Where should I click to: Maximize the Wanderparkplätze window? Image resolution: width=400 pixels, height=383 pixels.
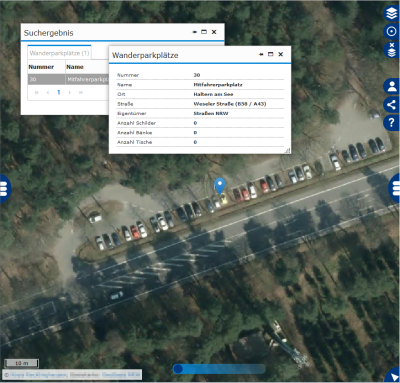click(271, 54)
